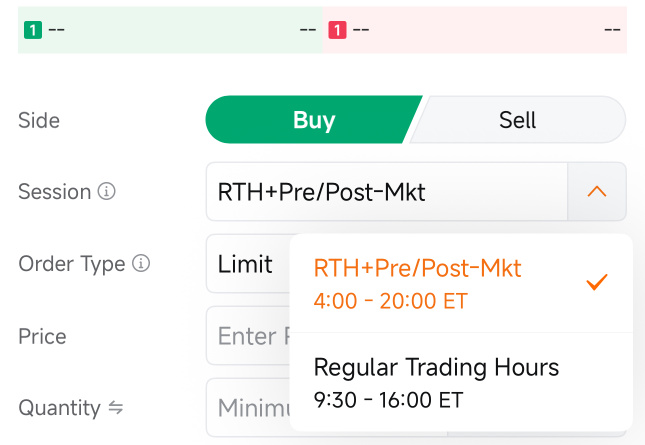Select the Buy side
Screen dimensions: 645x445
point(313,121)
